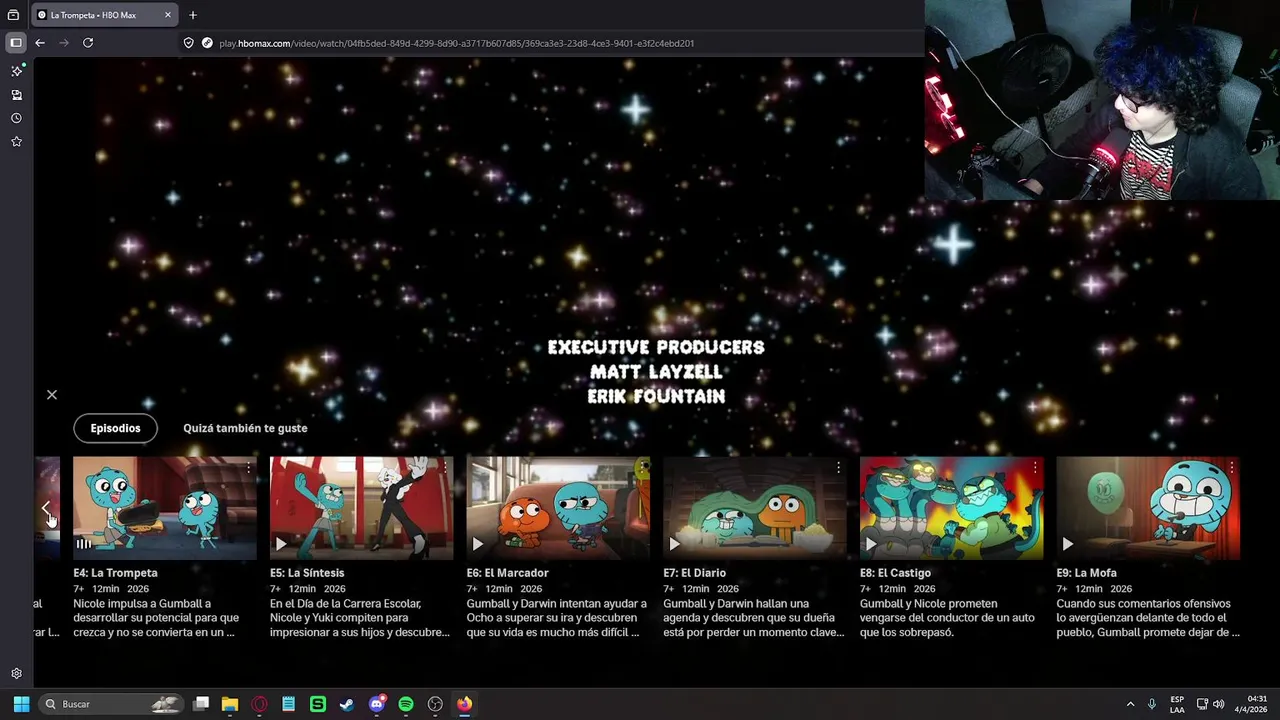Click the E7: El Diario title
The height and width of the screenshot is (720, 1280).
pyautogui.click(x=694, y=573)
